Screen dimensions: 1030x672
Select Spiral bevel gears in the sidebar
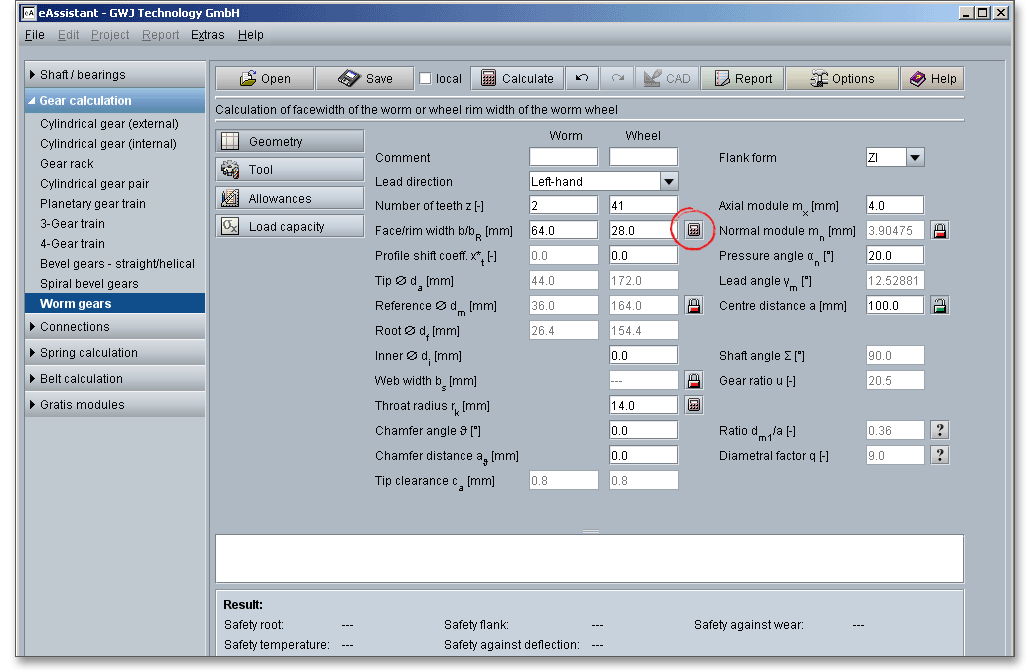click(89, 284)
